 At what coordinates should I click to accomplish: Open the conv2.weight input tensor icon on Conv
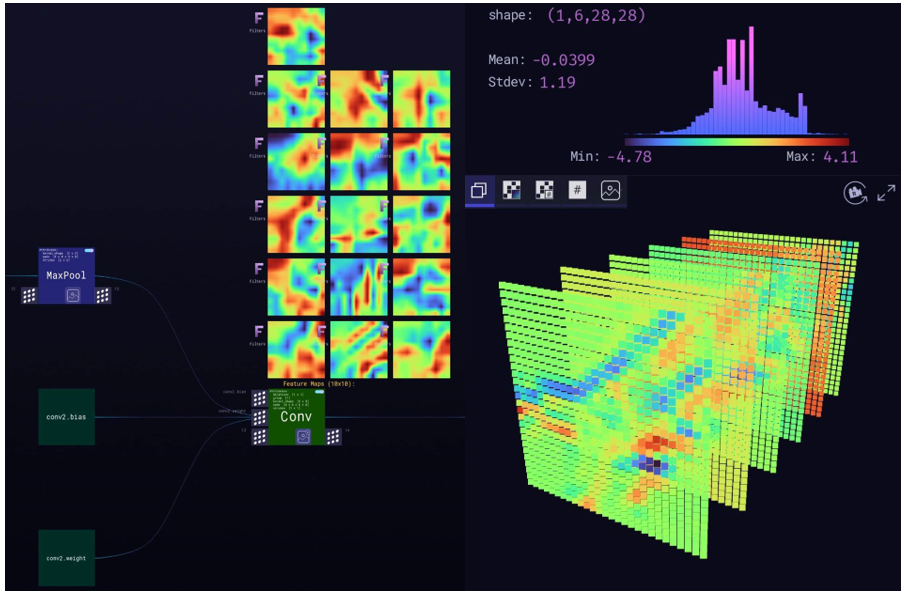tap(259, 417)
